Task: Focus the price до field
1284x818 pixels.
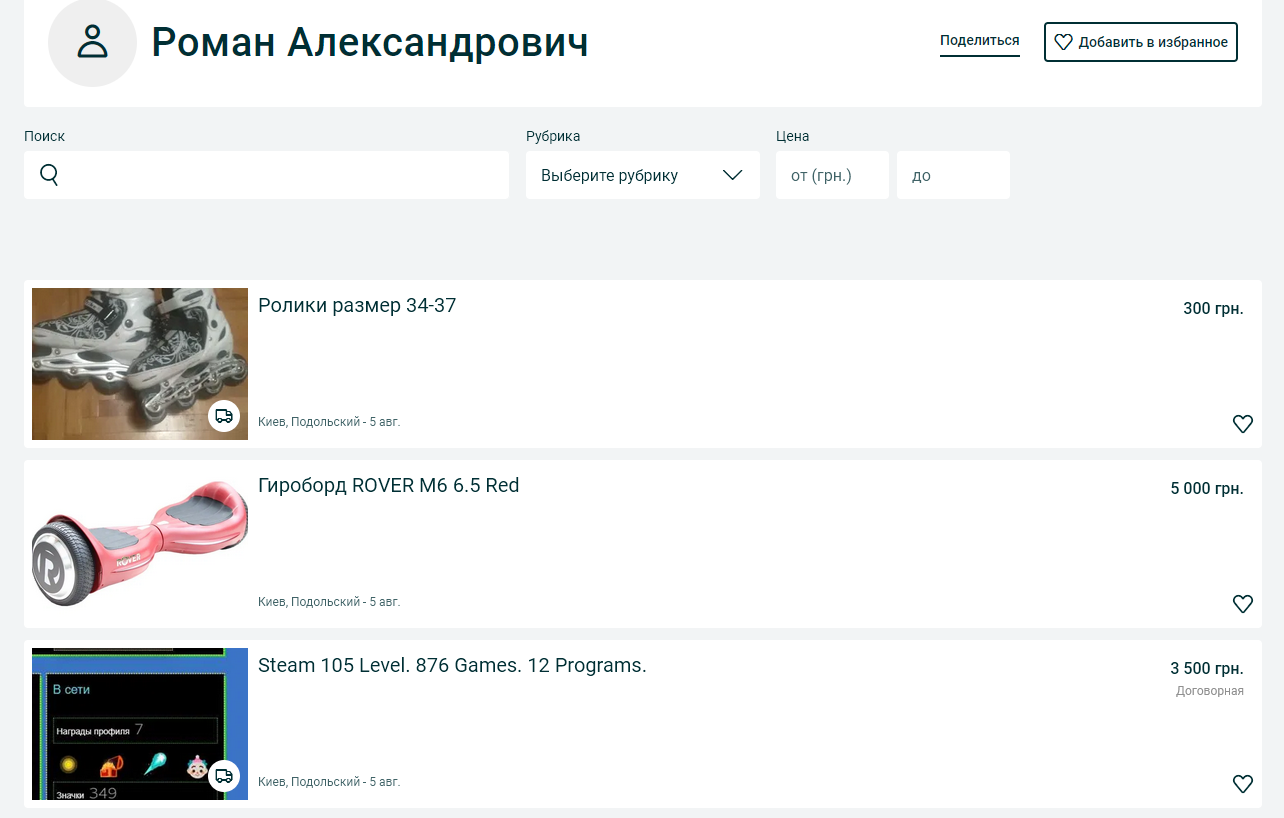Action: click(x=953, y=175)
